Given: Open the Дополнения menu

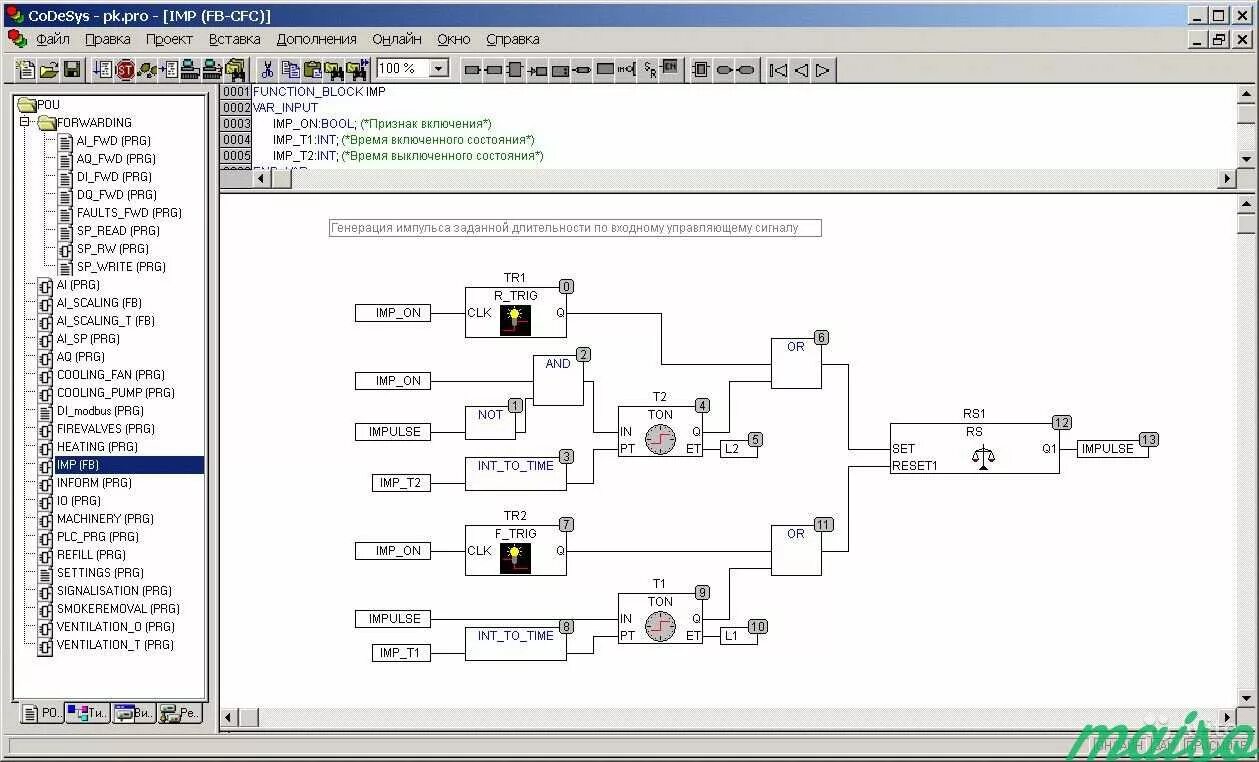Looking at the screenshot, I should [317, 39].
